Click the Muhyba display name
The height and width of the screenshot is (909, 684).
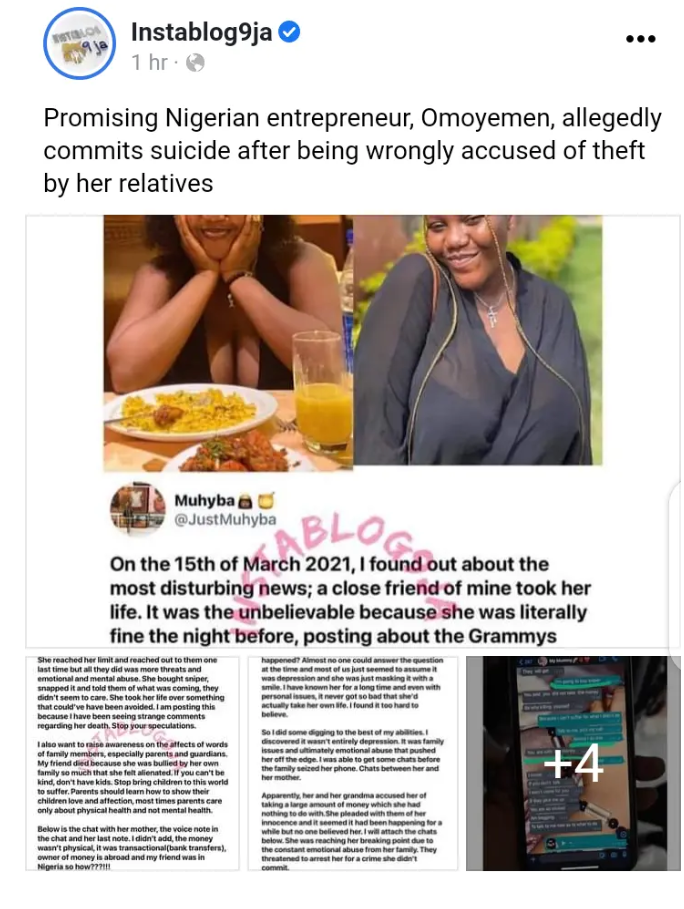tap(204, 500)
